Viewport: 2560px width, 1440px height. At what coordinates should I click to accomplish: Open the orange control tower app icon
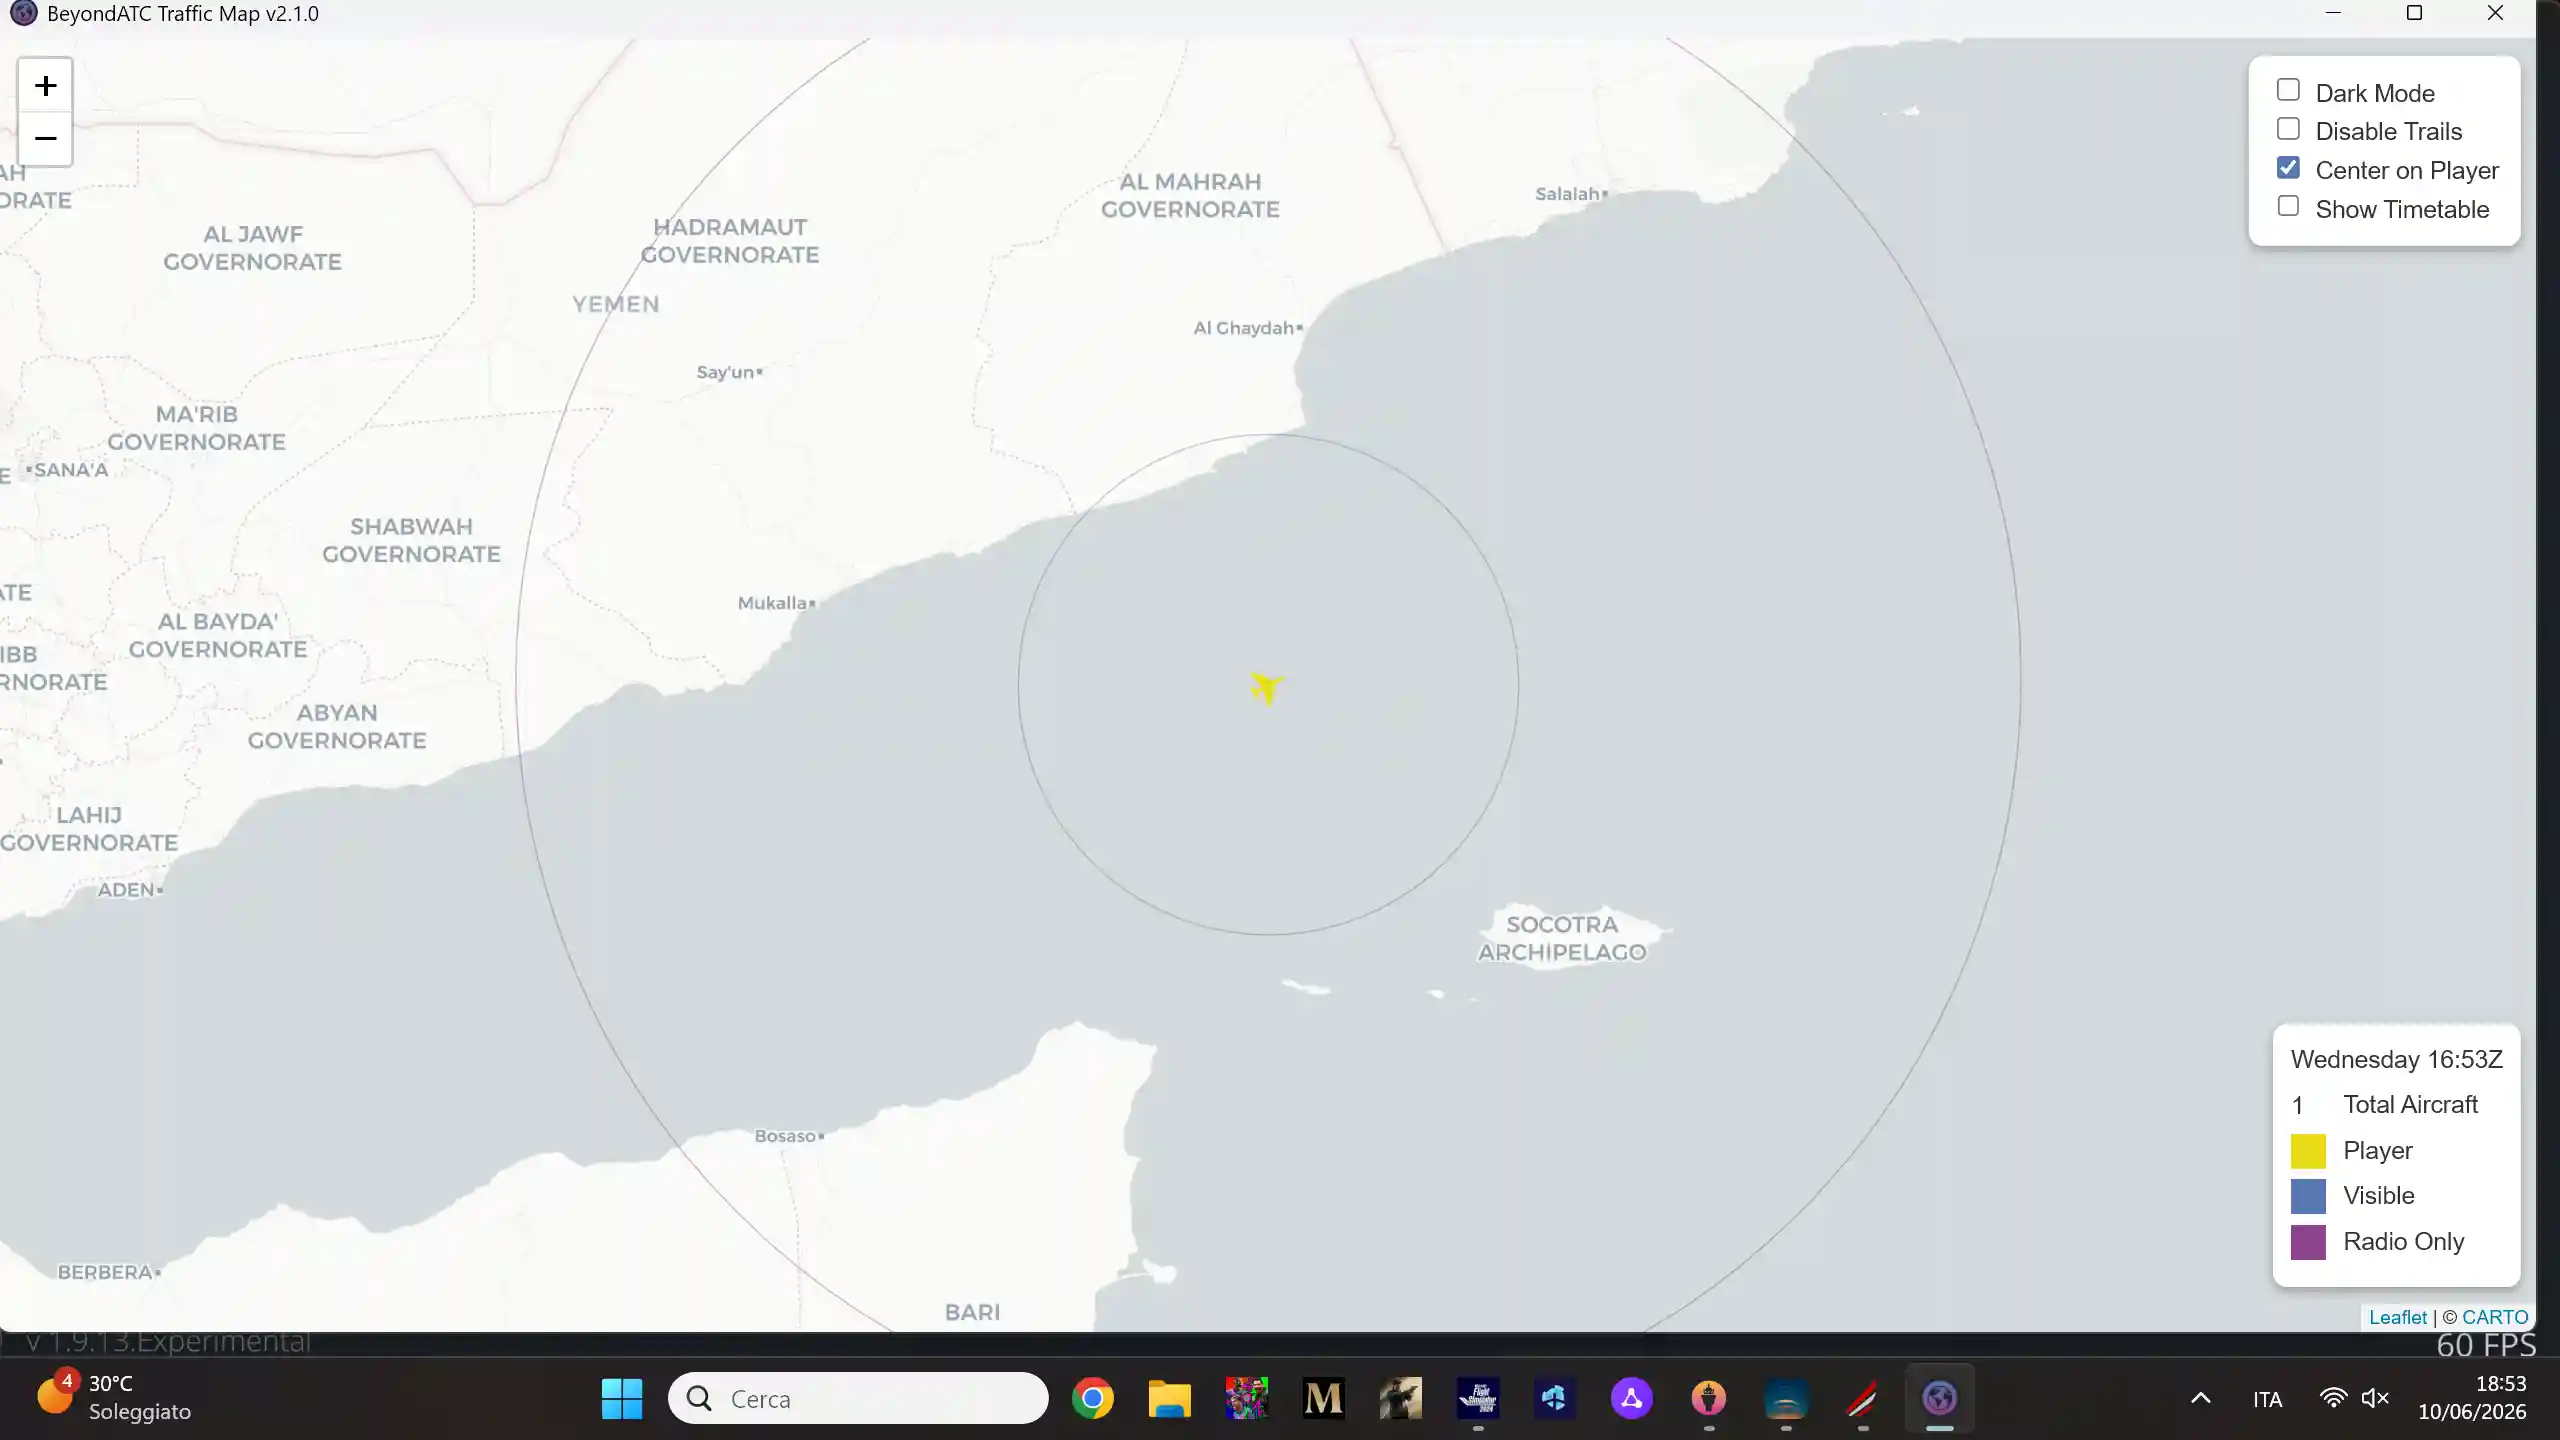[1708, 1398]
